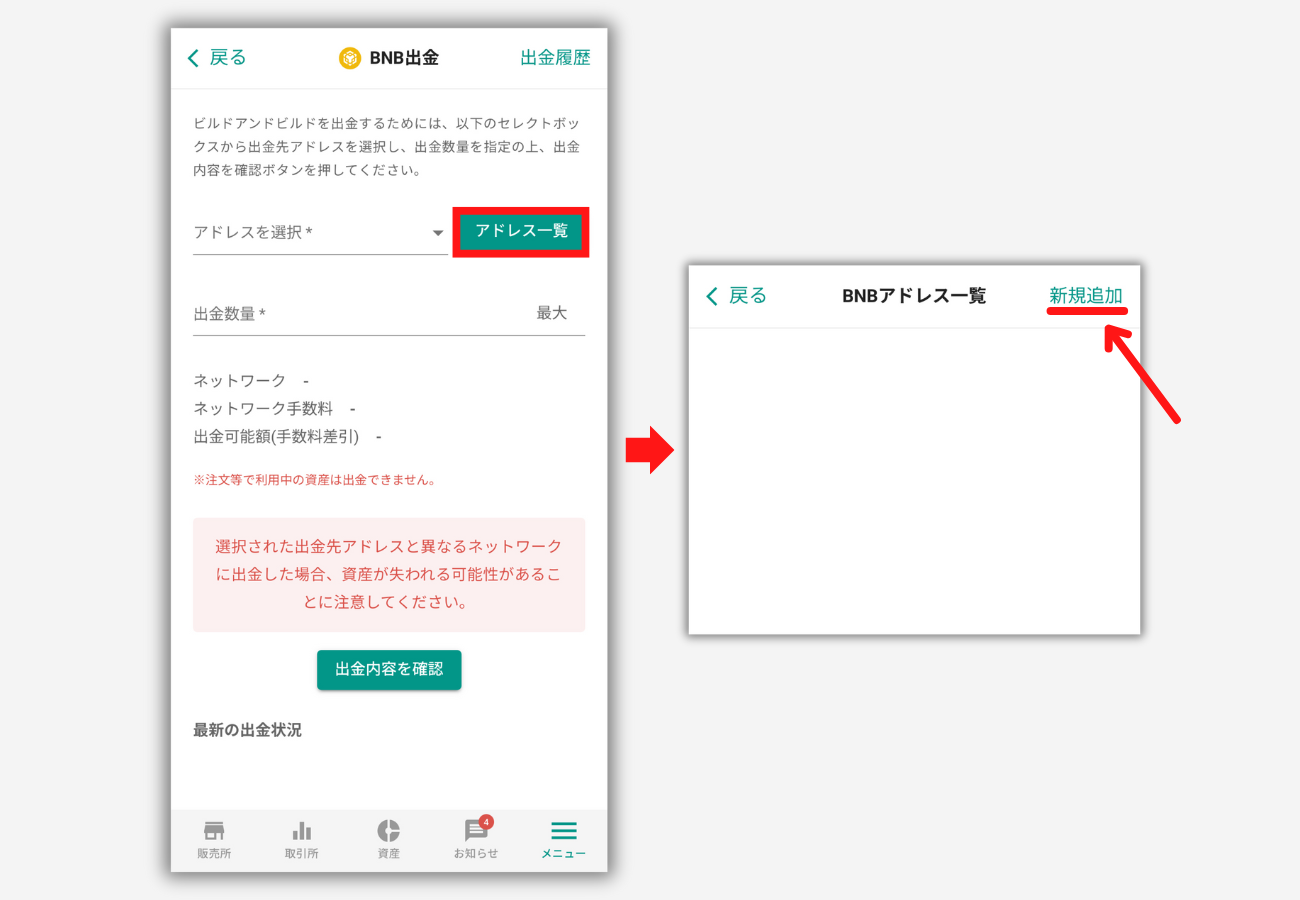Tap the メニュー hamburger icon
This screenshot has height=900, width=1300.
(564, 831)
